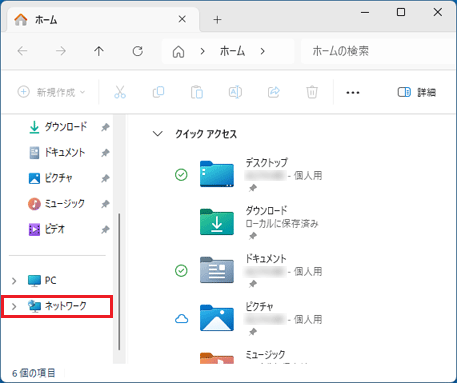This screenshot has width=457, height=383.
Task: Expand chevron before ホーム in address bar
Action: [202, 51]
